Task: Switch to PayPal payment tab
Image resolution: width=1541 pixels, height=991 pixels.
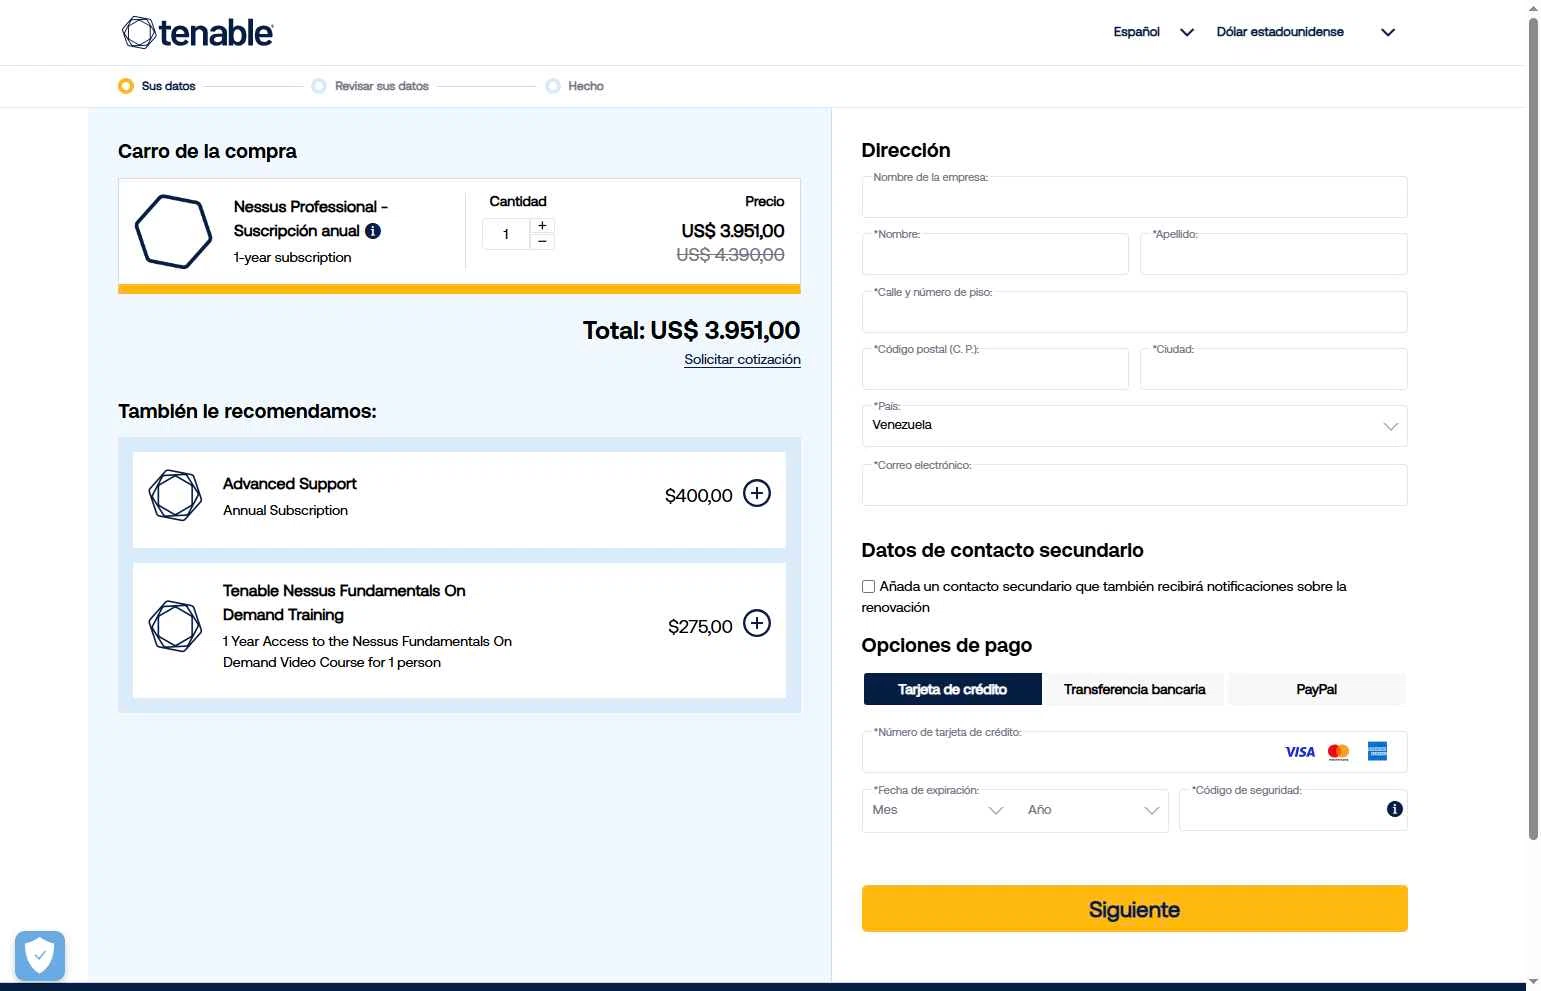Action: click(1316, 689)
